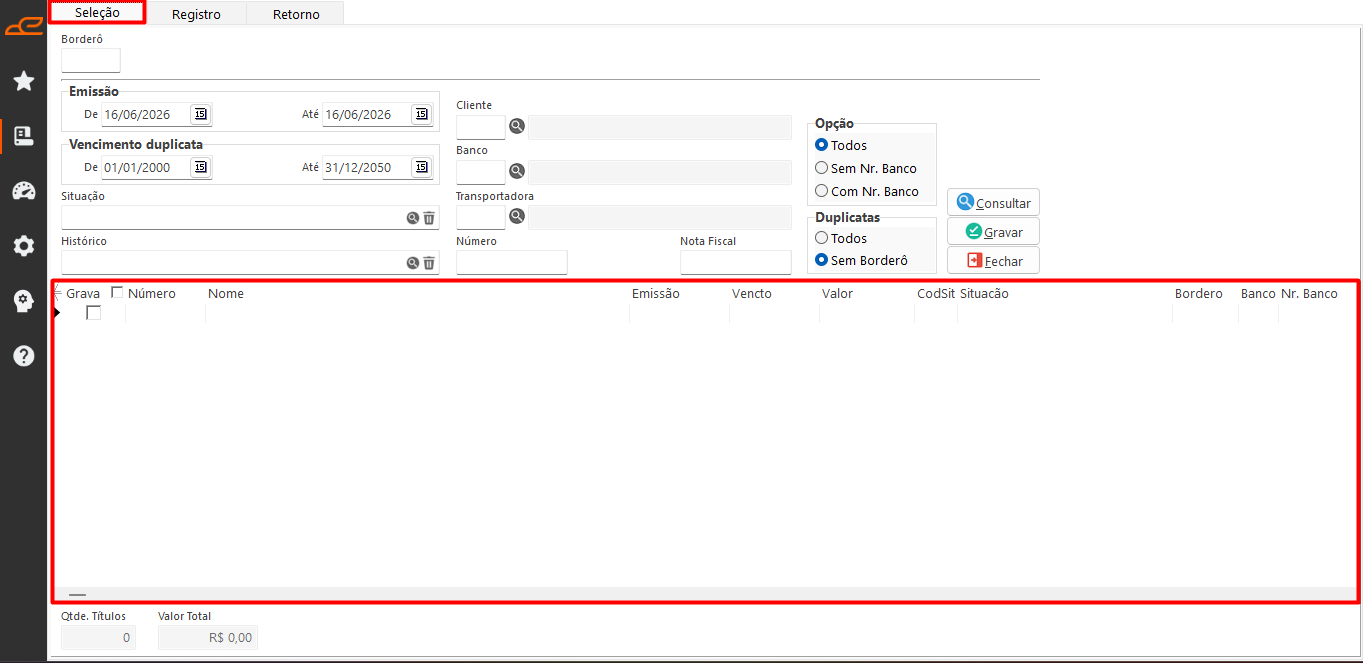Switch to the Retorno tab

pyautogui.click(x=296, y=14)
